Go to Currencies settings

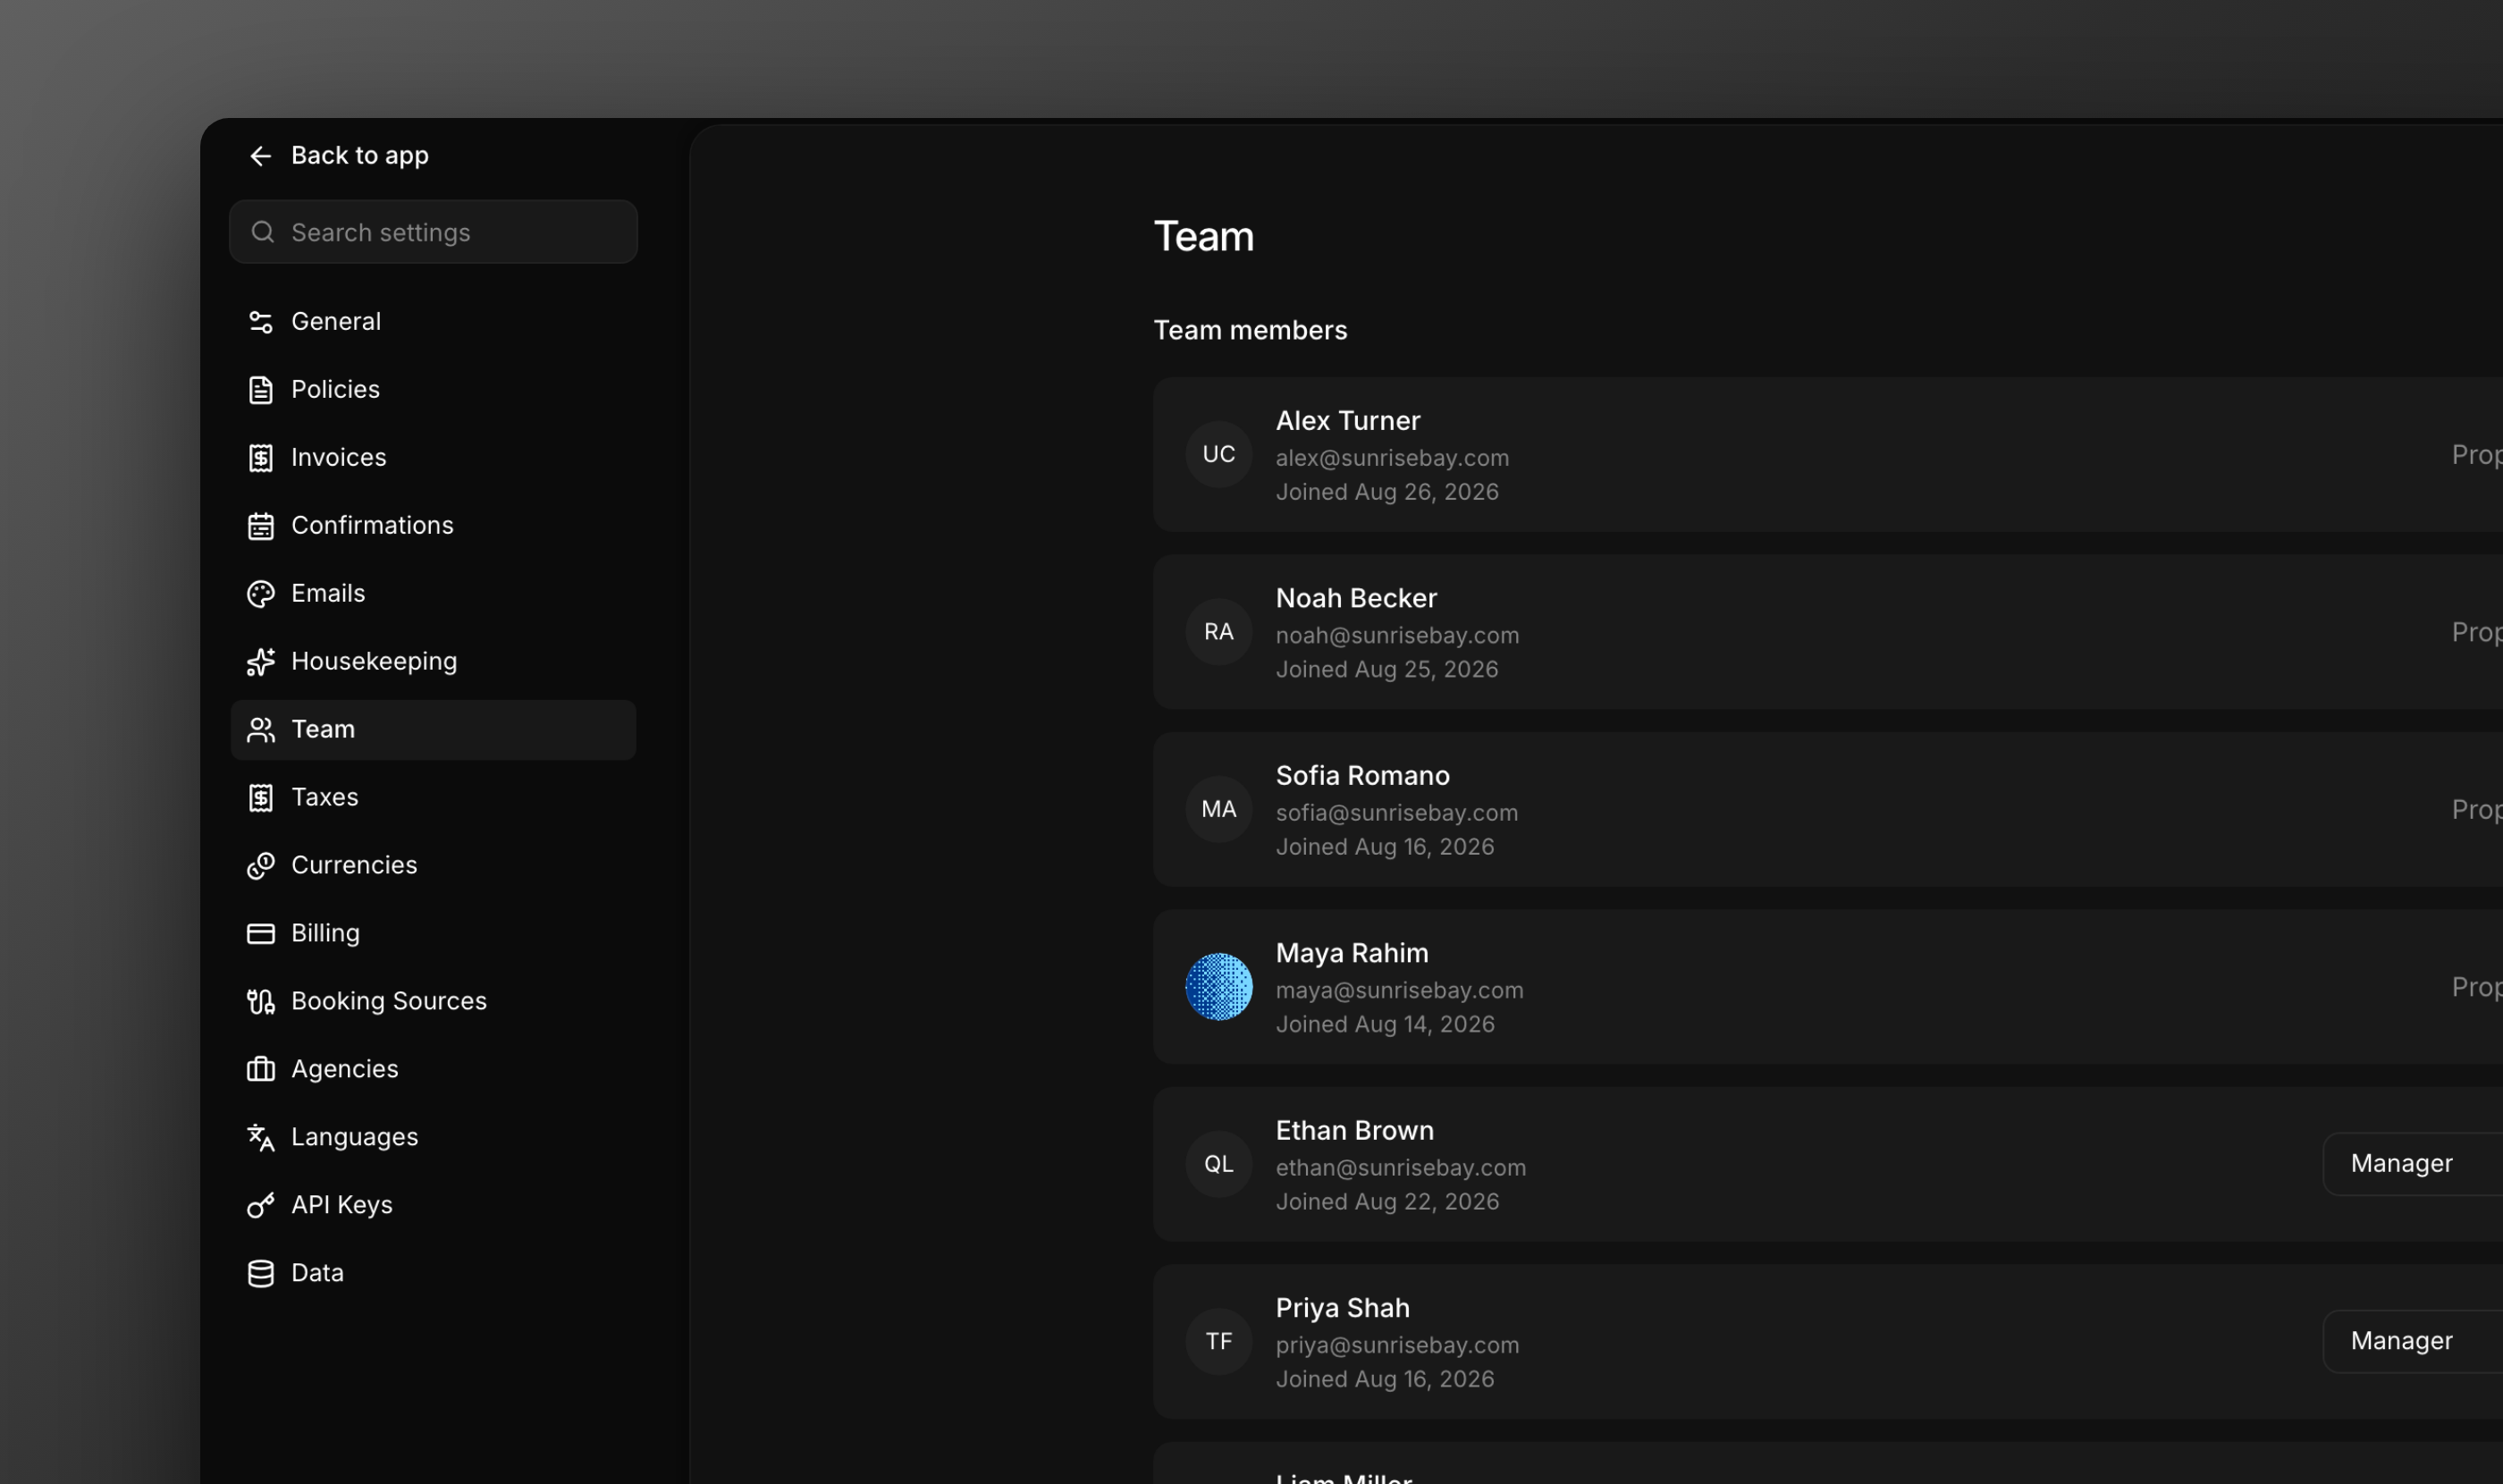(x=433, y=866)
